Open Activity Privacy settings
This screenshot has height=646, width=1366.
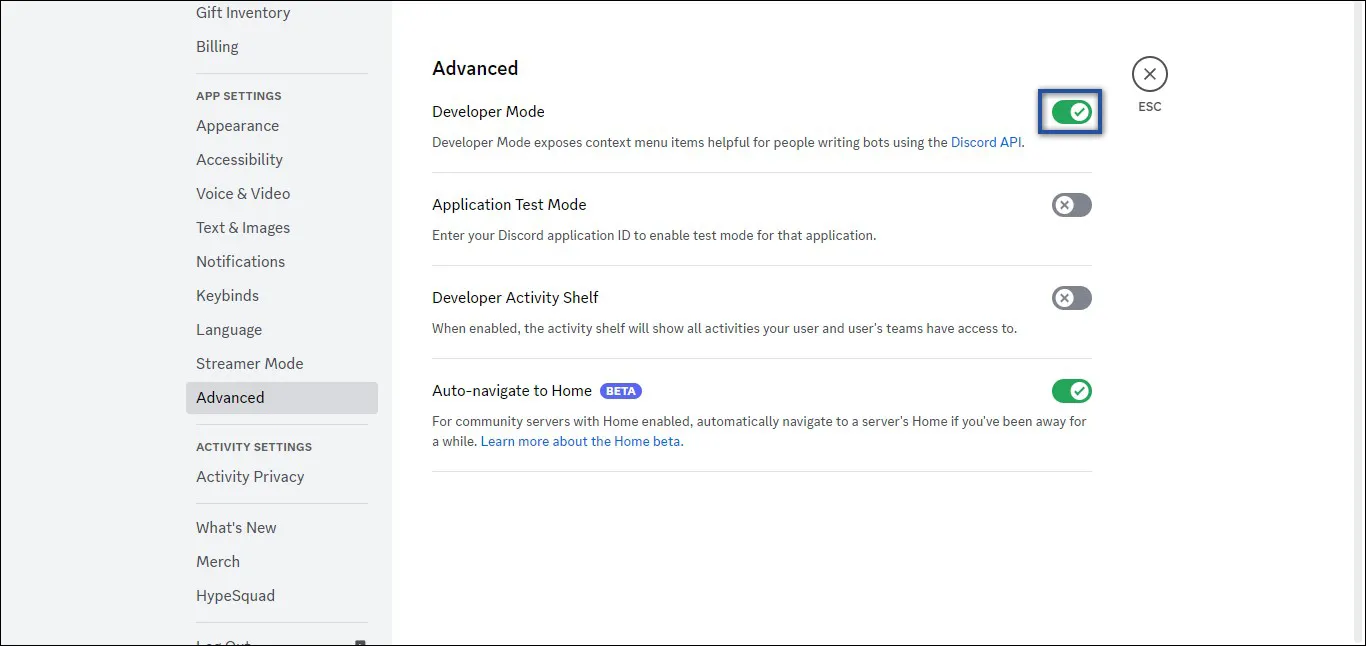pyautogui.click(x=250, y=476)
